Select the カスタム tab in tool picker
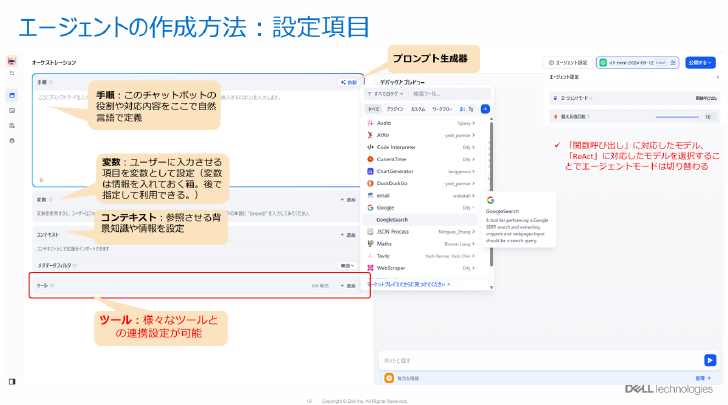The height and width of the screenshot is (405, 728). (x=418, y=109)
